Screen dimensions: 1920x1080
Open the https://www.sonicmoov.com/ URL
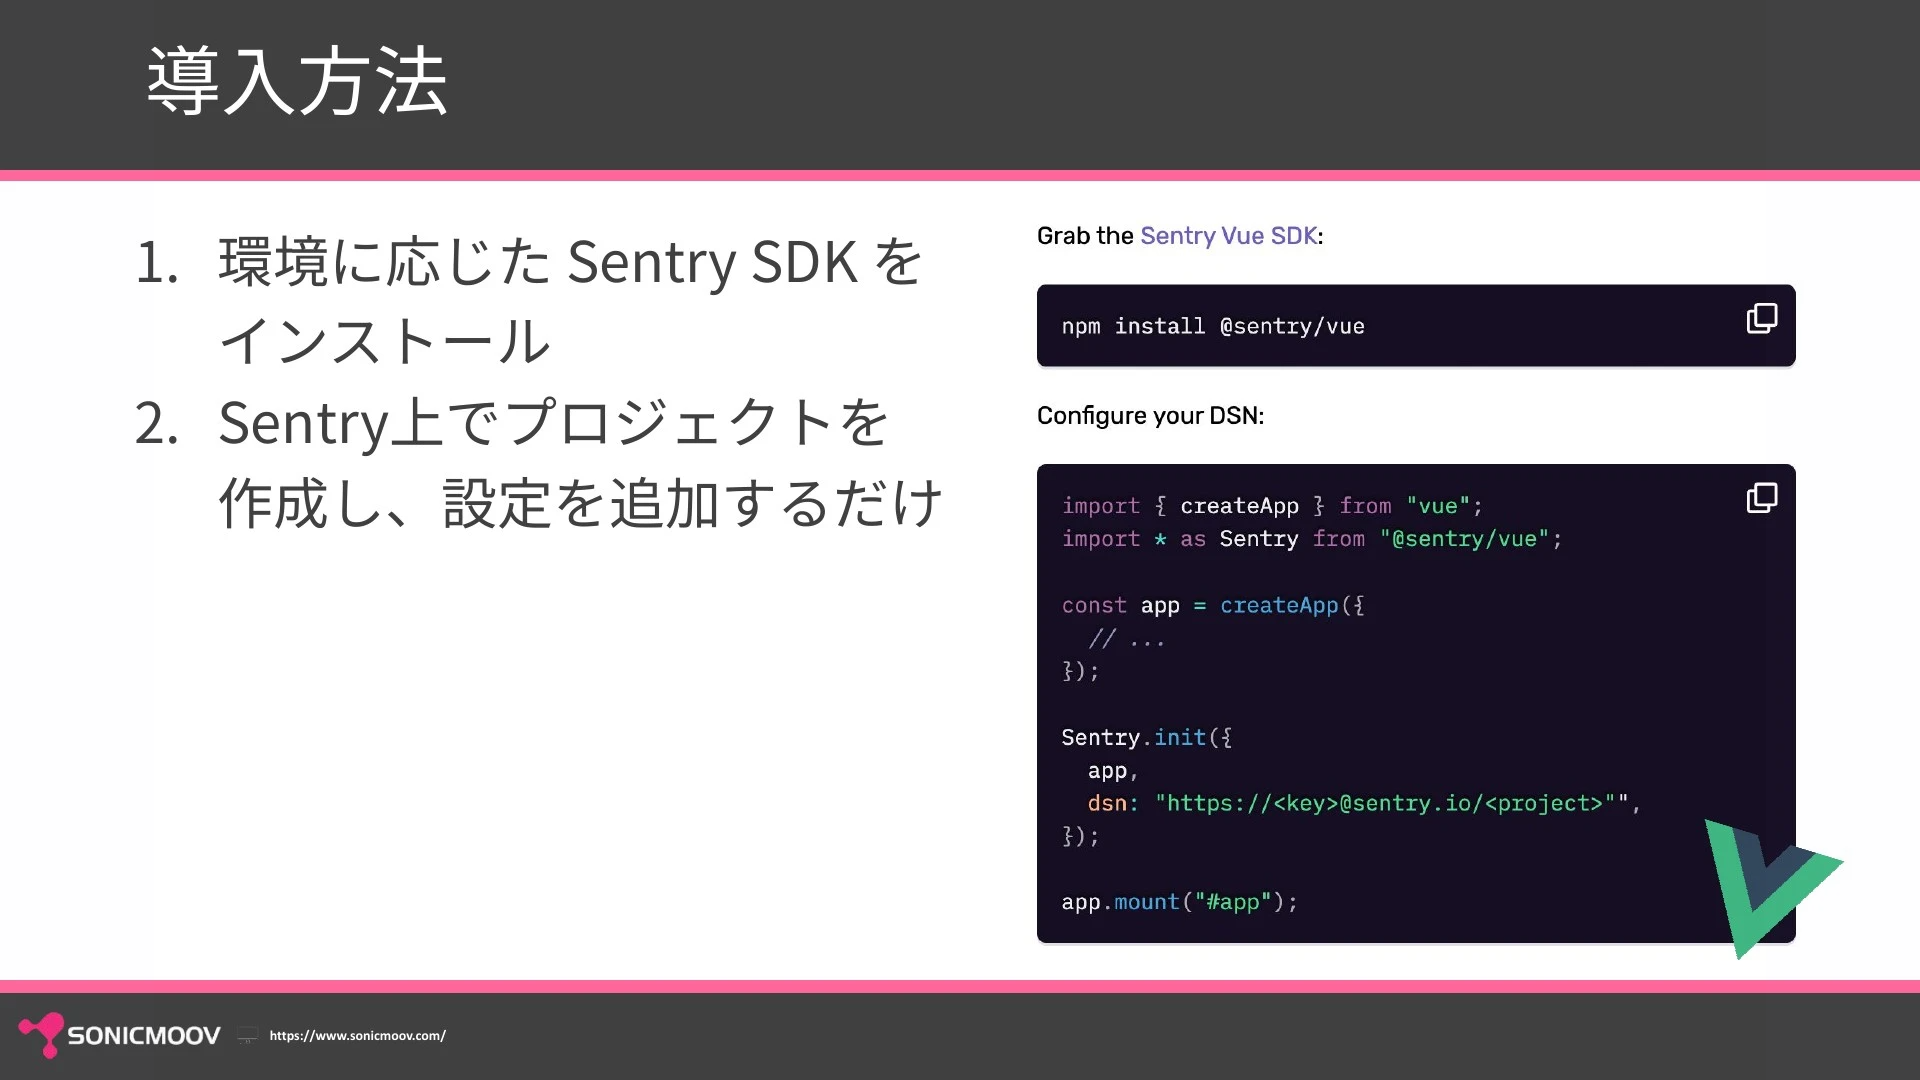pyautogui.click(x=358, y=1036)
